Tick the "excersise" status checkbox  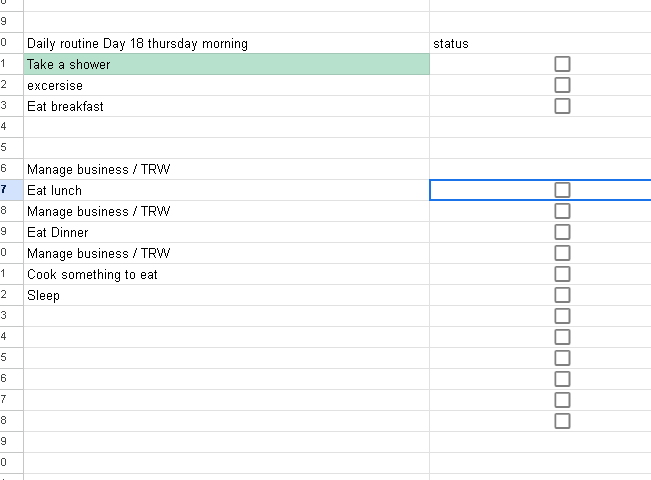coord(562,85)
